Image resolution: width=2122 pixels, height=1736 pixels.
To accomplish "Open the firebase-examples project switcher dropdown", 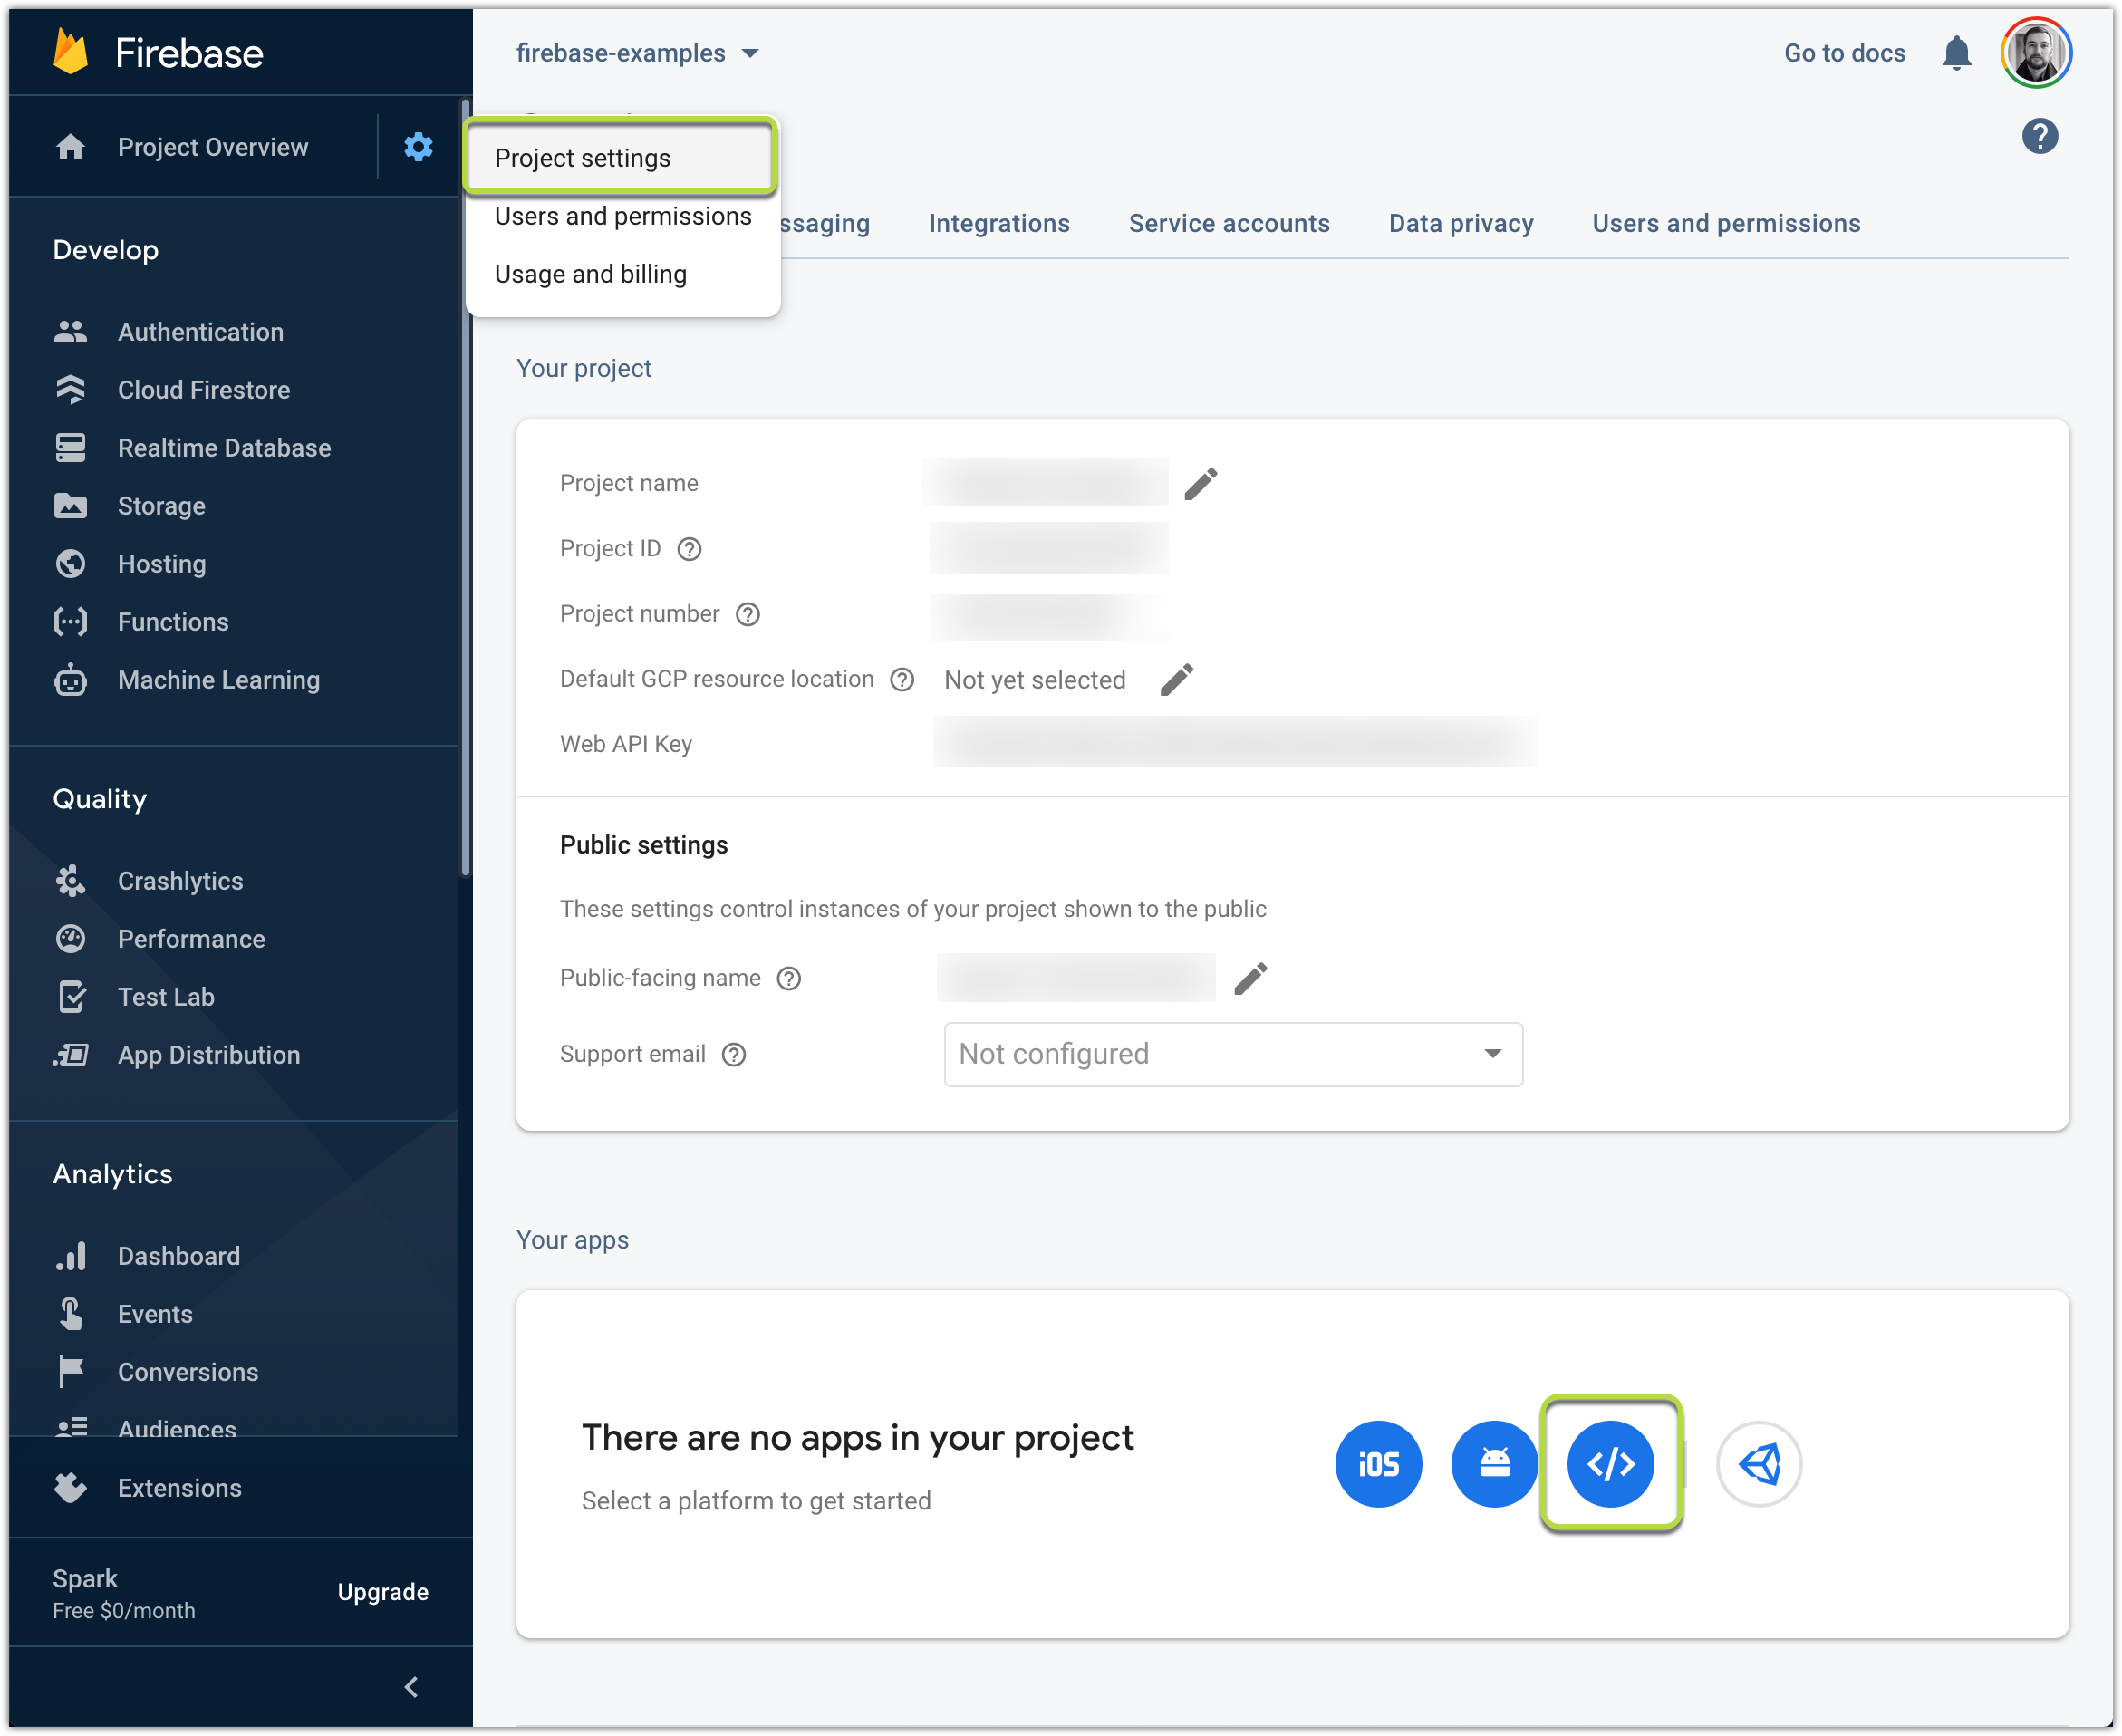I will pyautogui.click(x=638, y=53).
